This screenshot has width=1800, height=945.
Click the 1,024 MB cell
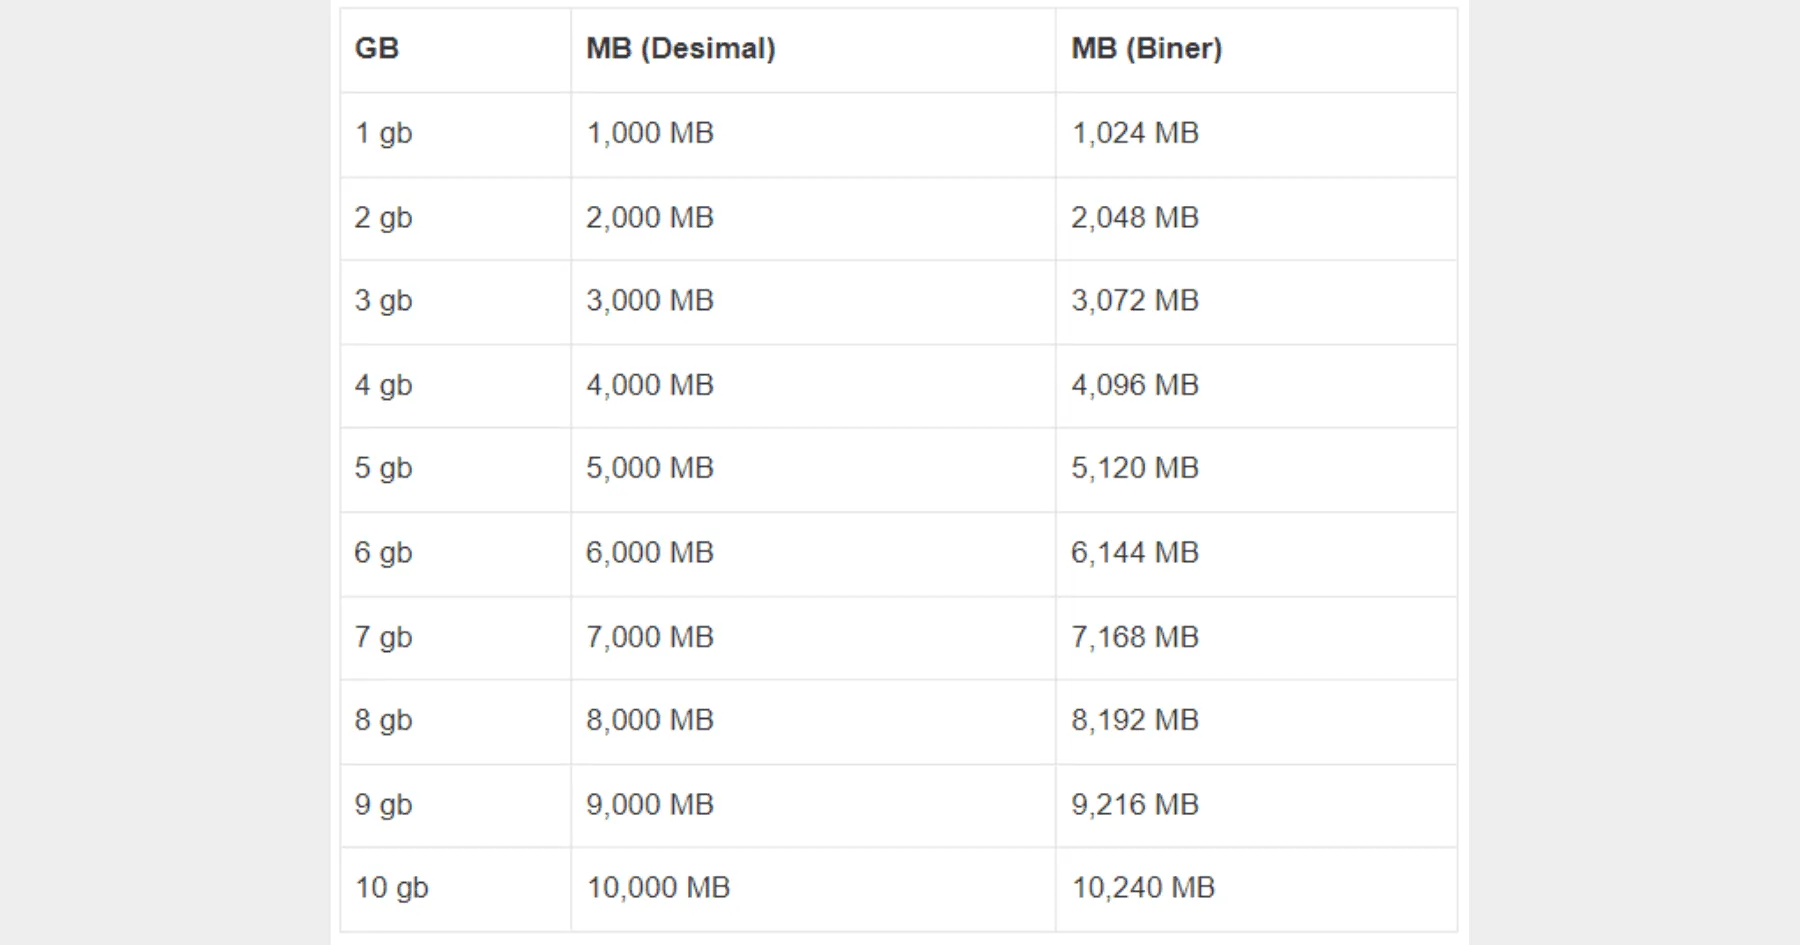pyautogui.click(x=1135, y=133)
